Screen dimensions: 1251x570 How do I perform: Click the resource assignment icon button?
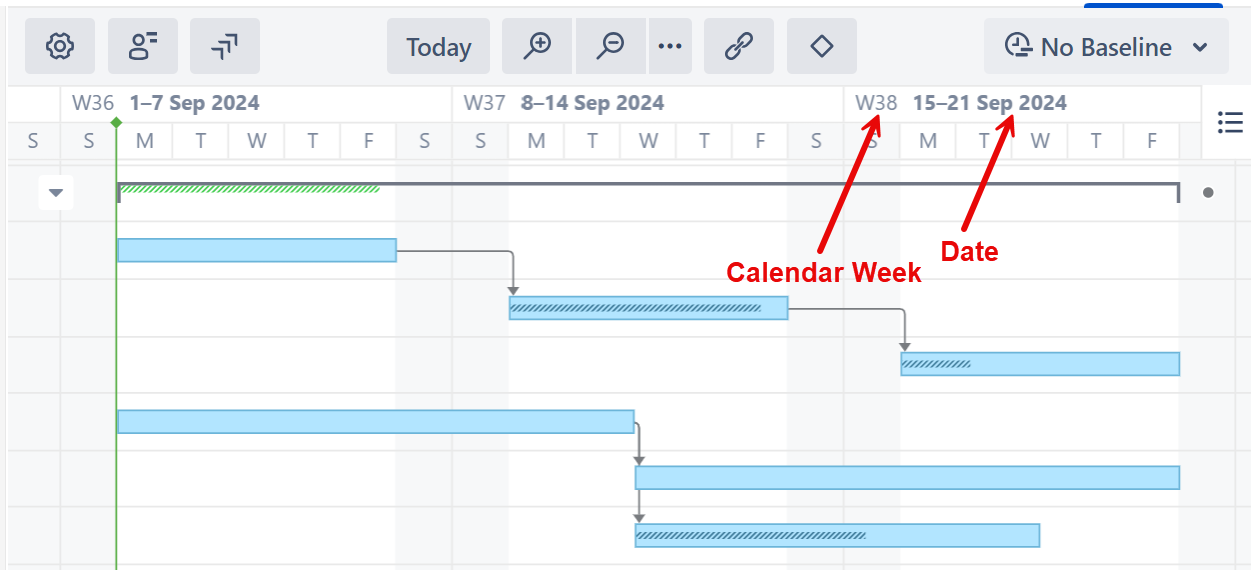click(x=142, y=46)
